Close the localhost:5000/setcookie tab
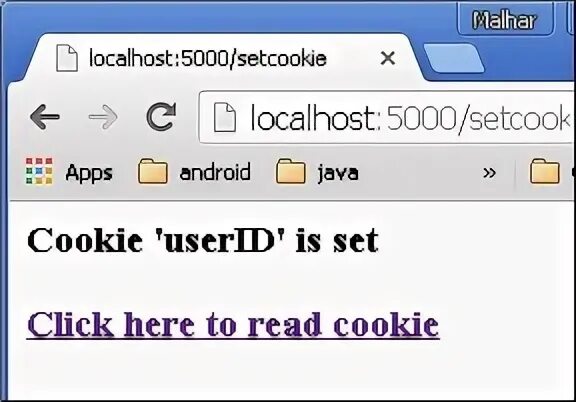 coord(388,58)
